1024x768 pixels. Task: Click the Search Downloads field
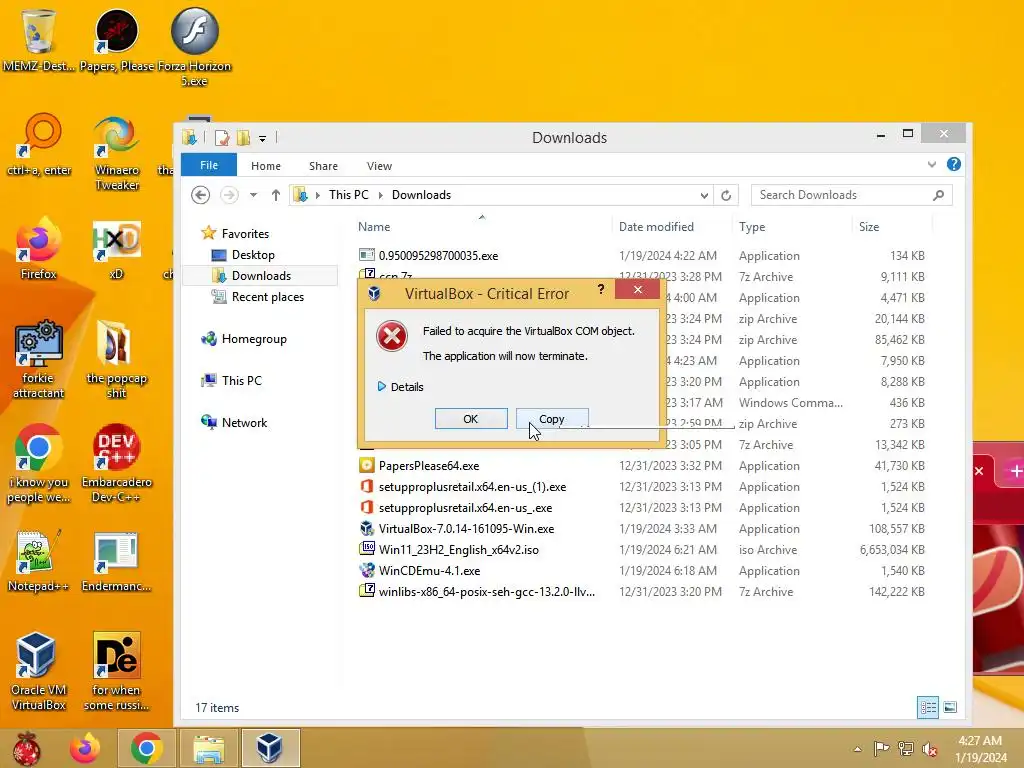pyautogui.click(x=852, y=195)
